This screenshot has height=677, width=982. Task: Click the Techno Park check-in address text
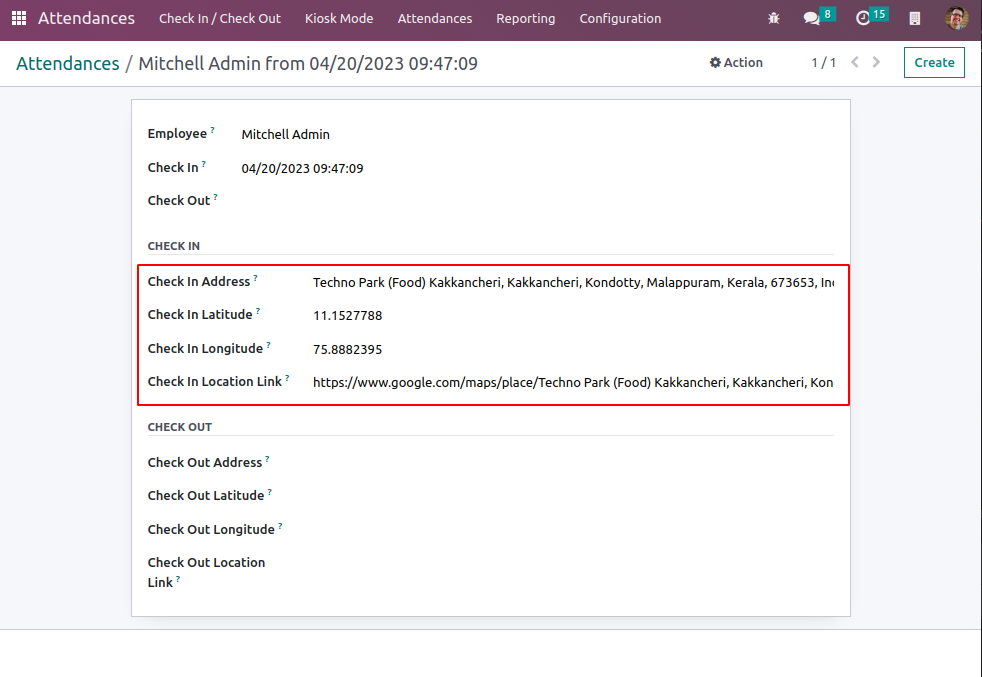(573, 282)
